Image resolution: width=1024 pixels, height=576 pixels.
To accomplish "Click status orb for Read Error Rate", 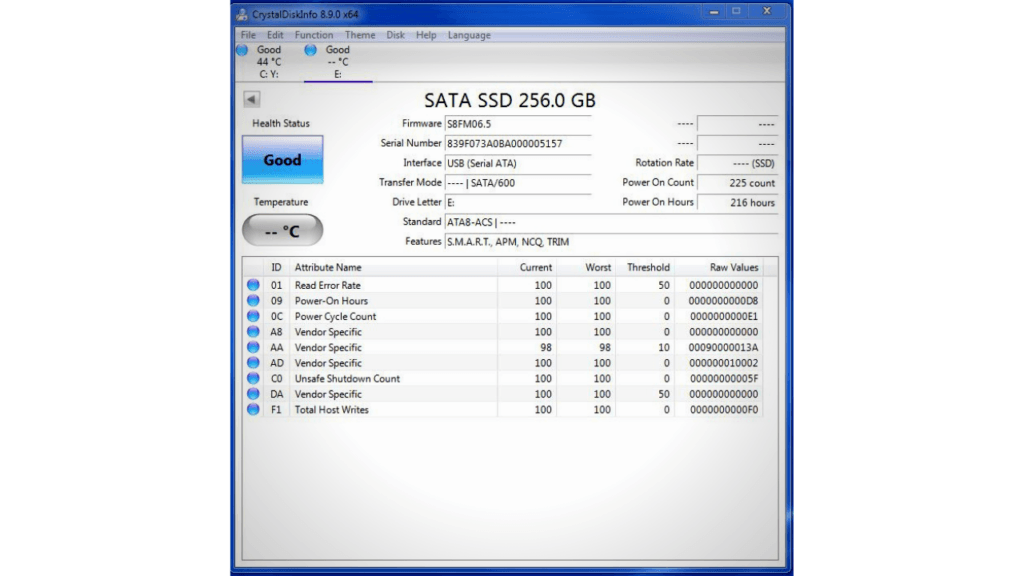I will coord(253,285).
